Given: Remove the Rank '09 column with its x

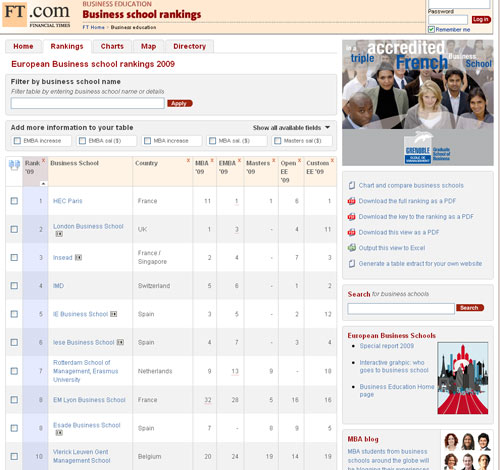Looking at the screenshot, I should pyautogui.click(x=43, y=160).
